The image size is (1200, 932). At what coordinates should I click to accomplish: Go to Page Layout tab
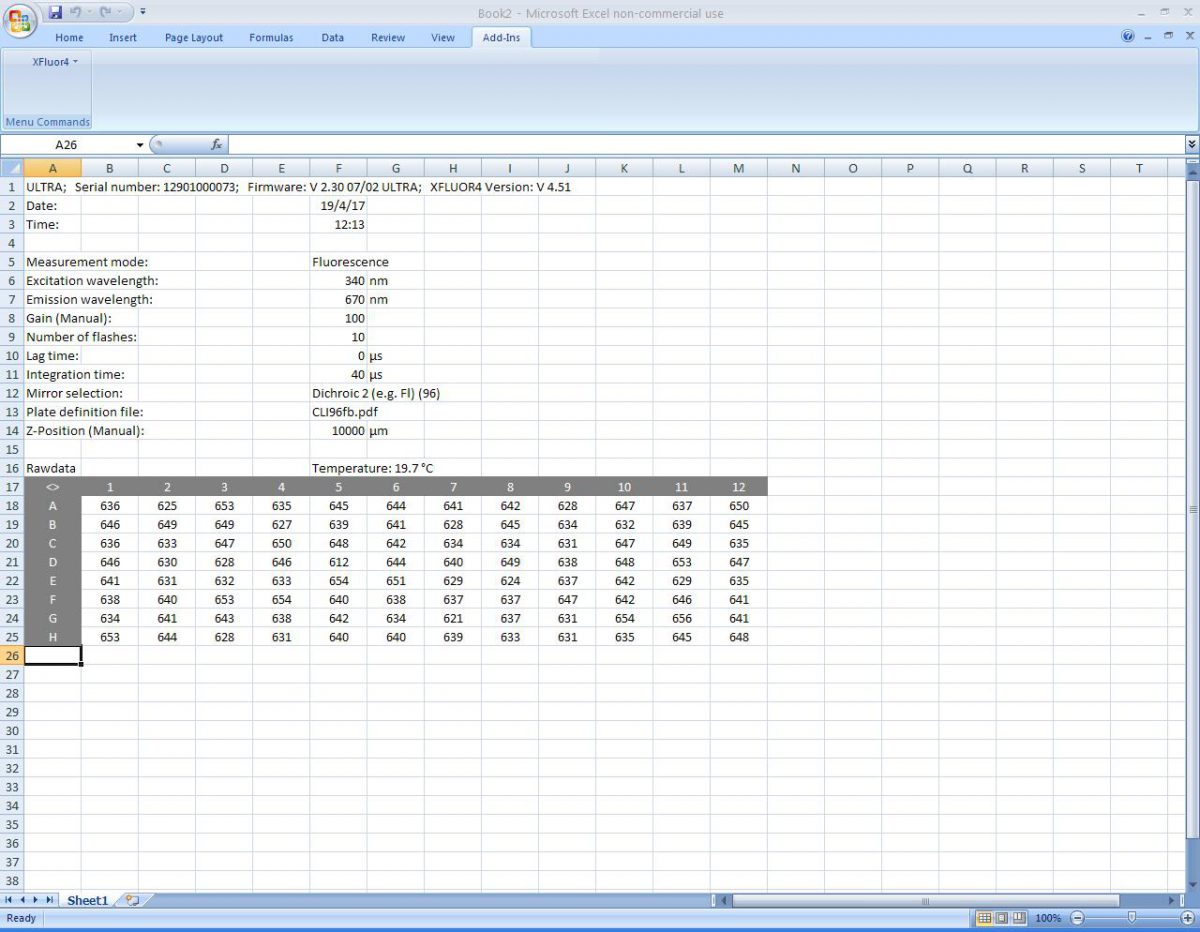tap(194, 38)
